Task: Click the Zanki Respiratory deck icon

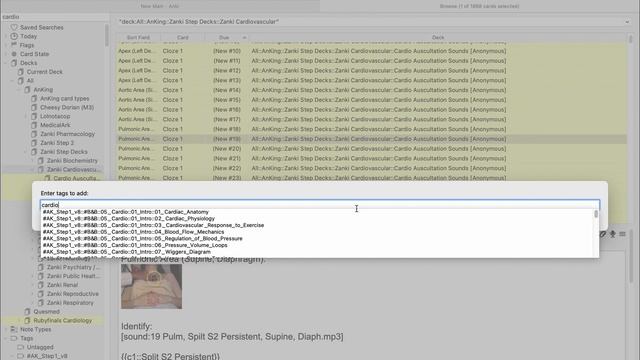Action: [40, 303]
